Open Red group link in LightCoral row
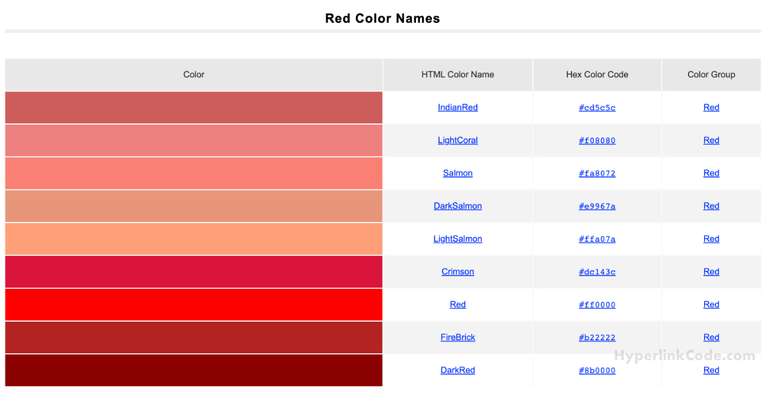This screenshot has height=401, width=768. [711, 140]
